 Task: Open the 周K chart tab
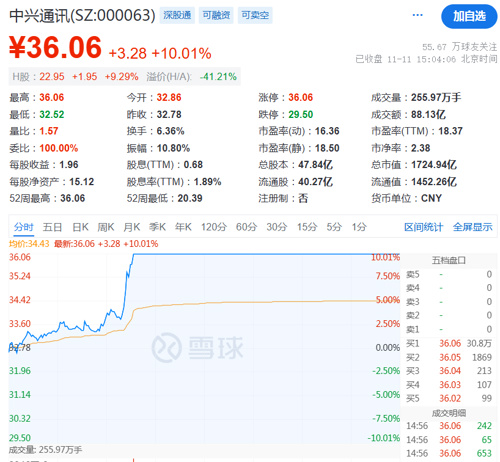pos(106,227)
